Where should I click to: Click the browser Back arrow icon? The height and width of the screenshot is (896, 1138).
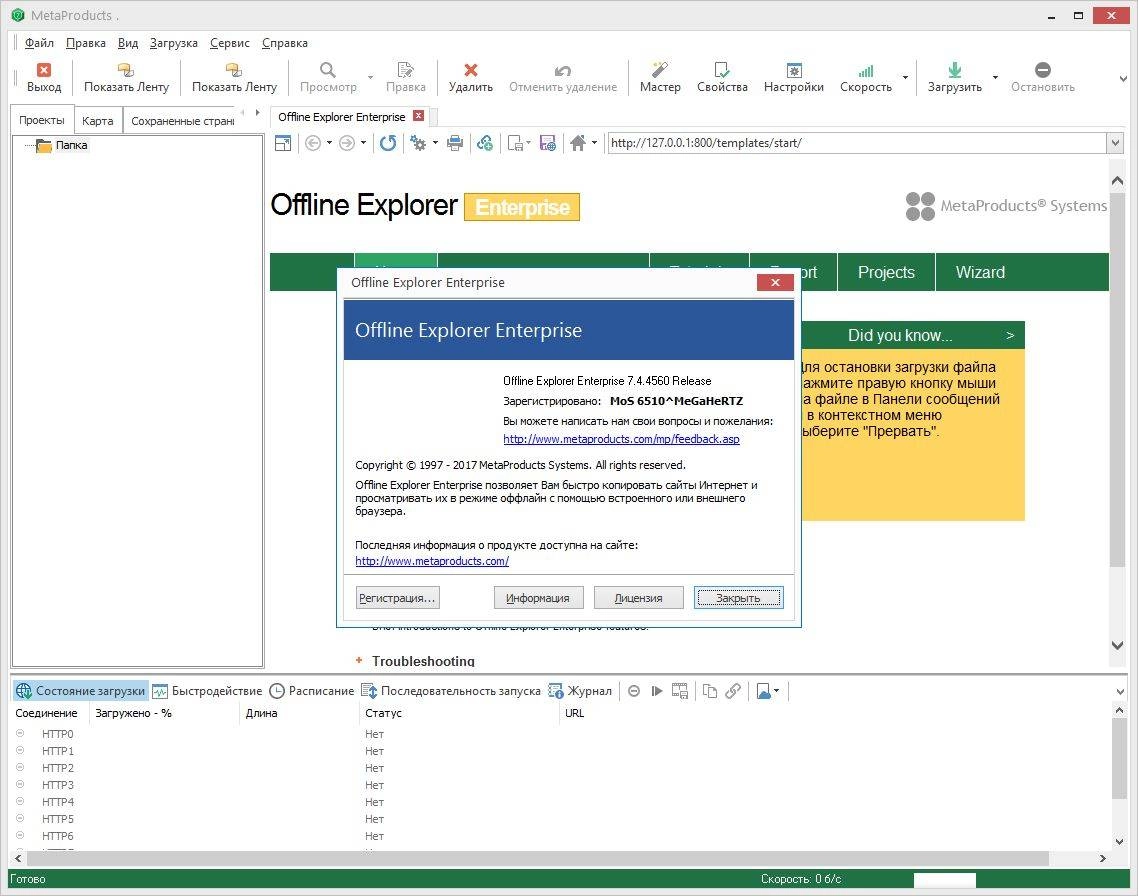coord(313,143)
